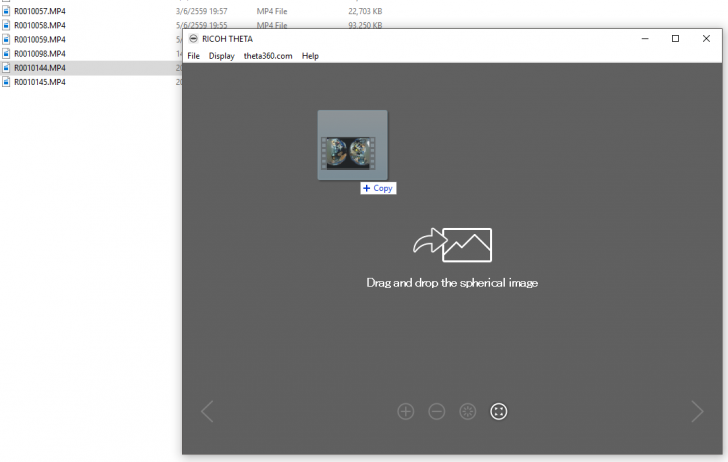The width and height of the screenshot is (728, 462).
Task: Select file R0010145.MP4 in Explorer
Action: point(40,82)
